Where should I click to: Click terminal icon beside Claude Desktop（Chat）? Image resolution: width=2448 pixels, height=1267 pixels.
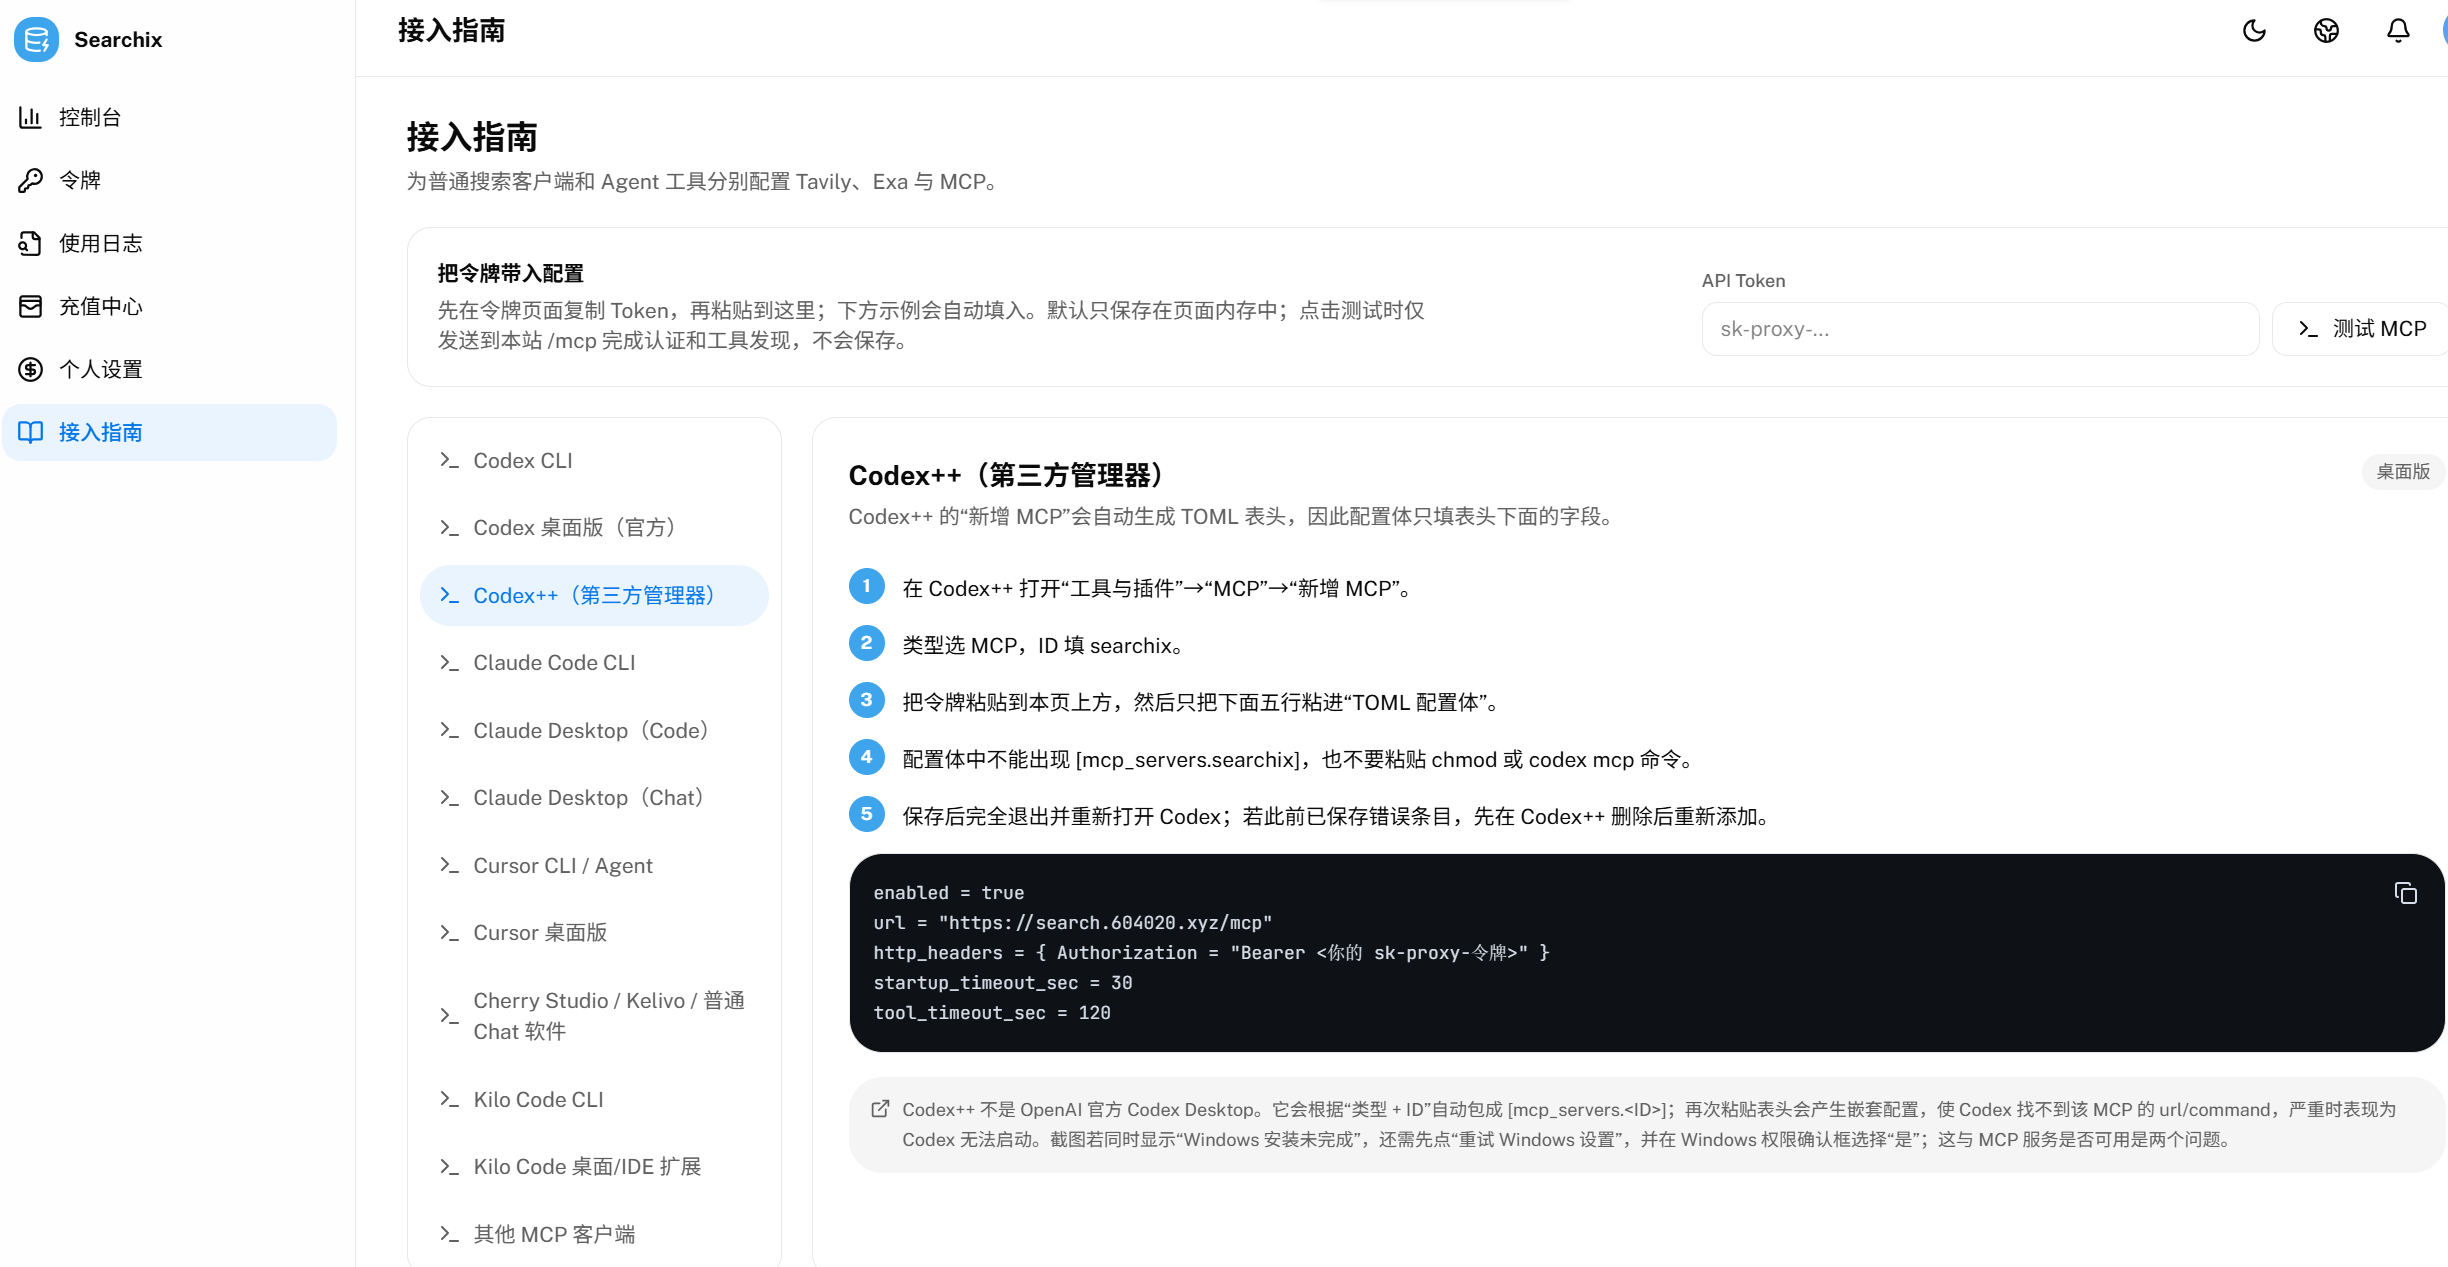pos(449,798)
